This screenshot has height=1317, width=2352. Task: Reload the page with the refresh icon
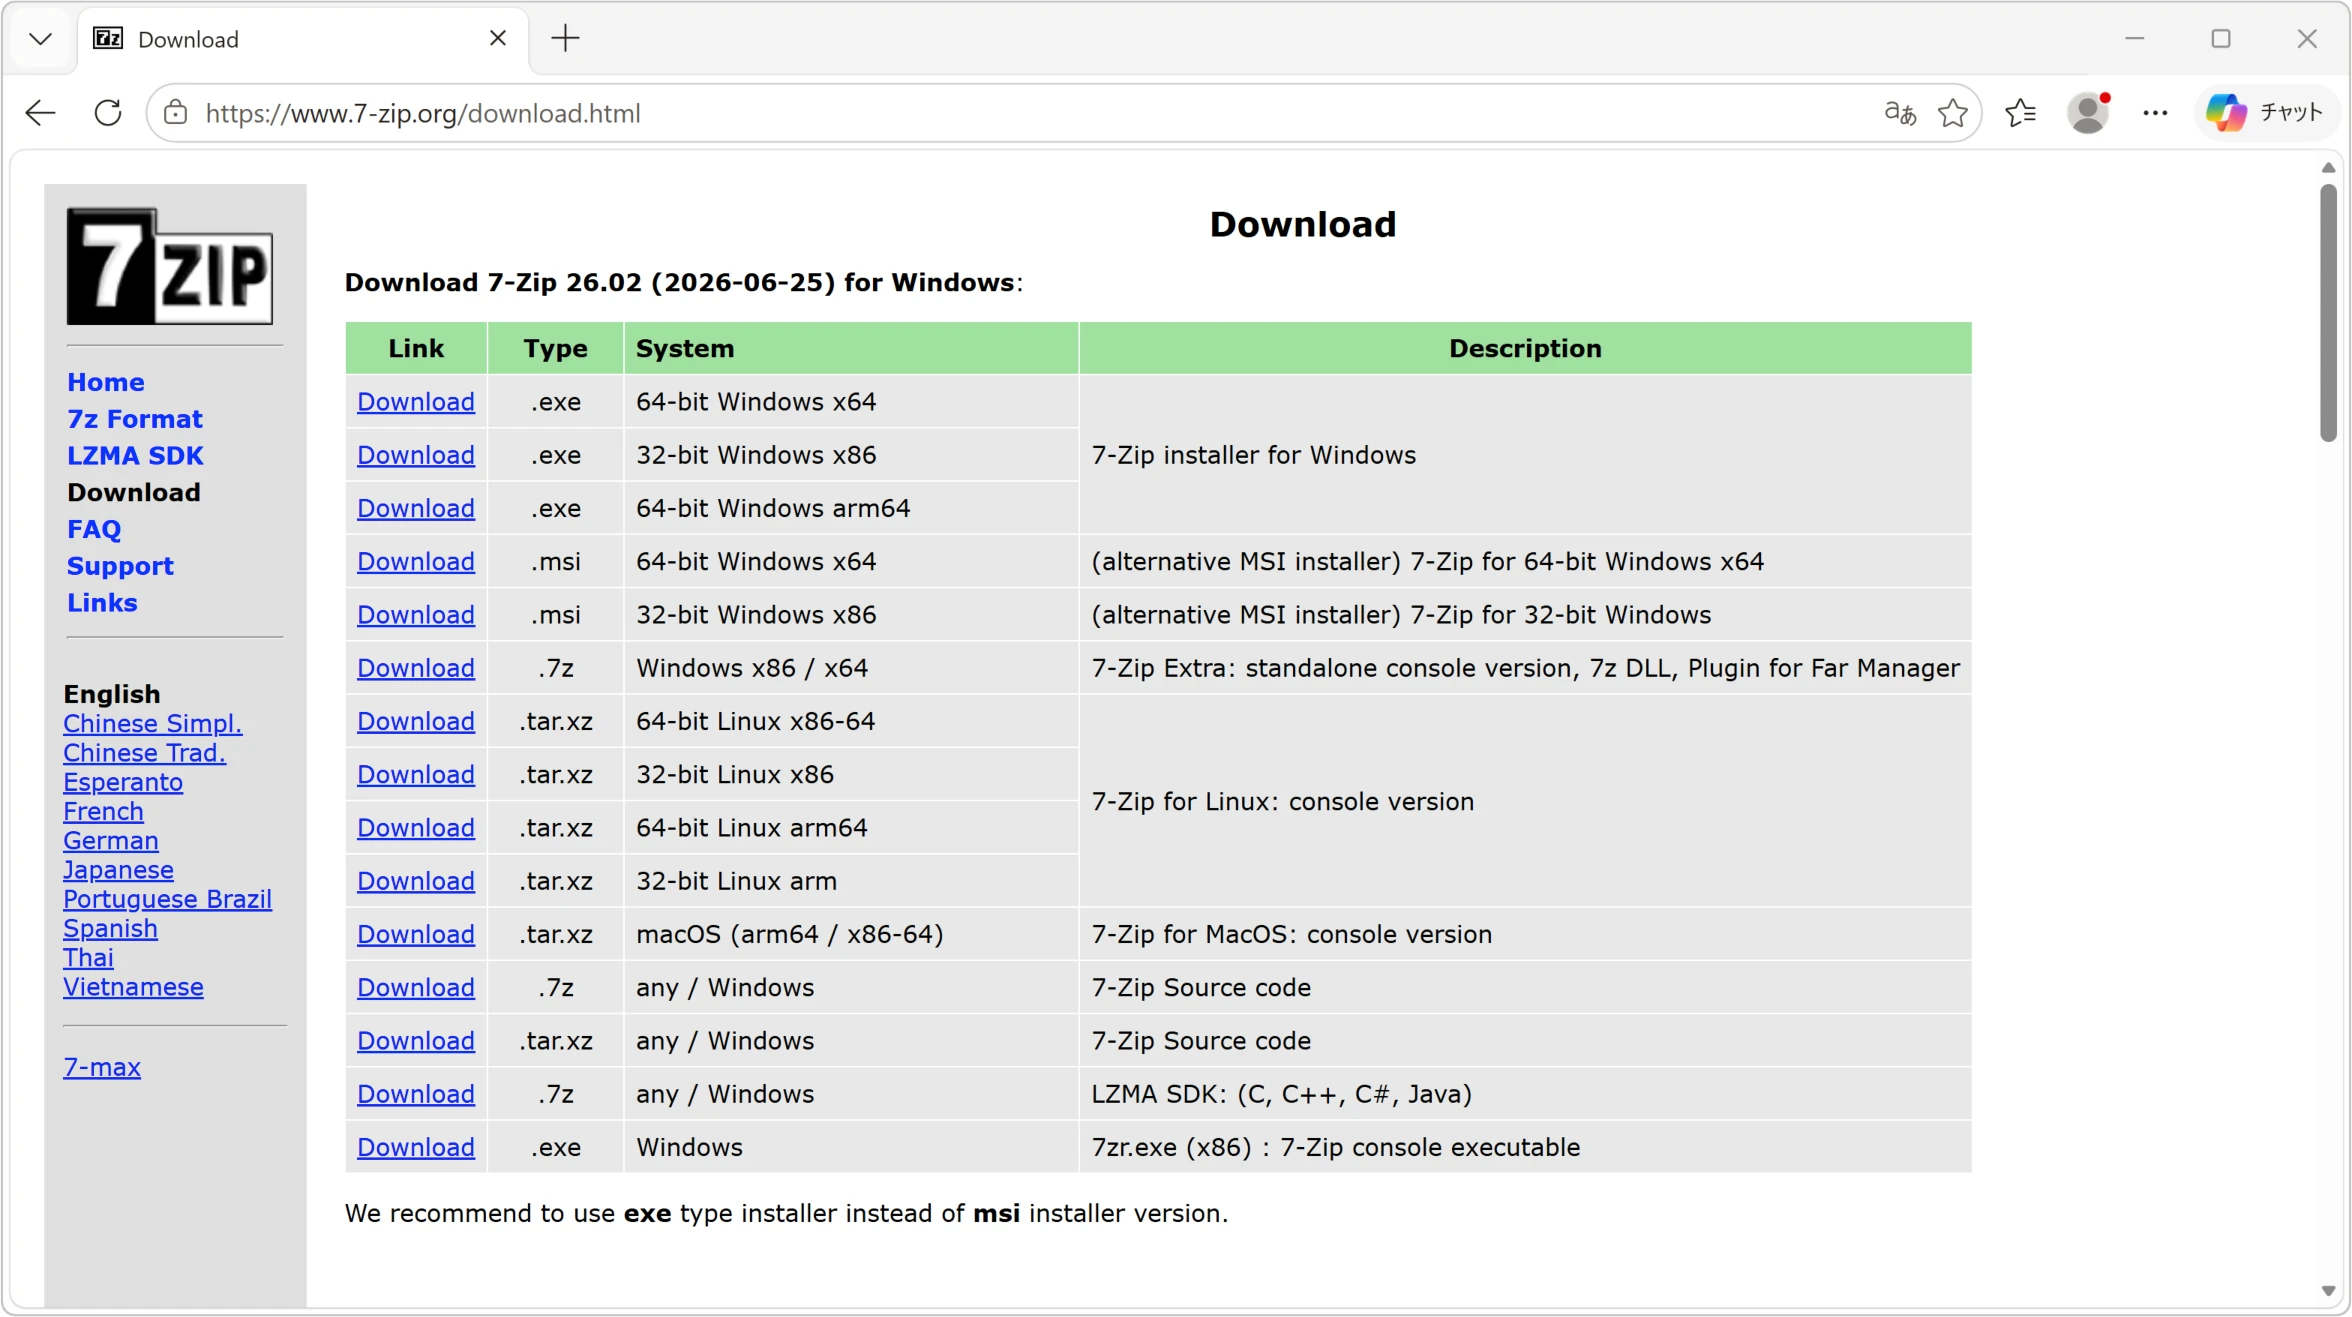108,113
